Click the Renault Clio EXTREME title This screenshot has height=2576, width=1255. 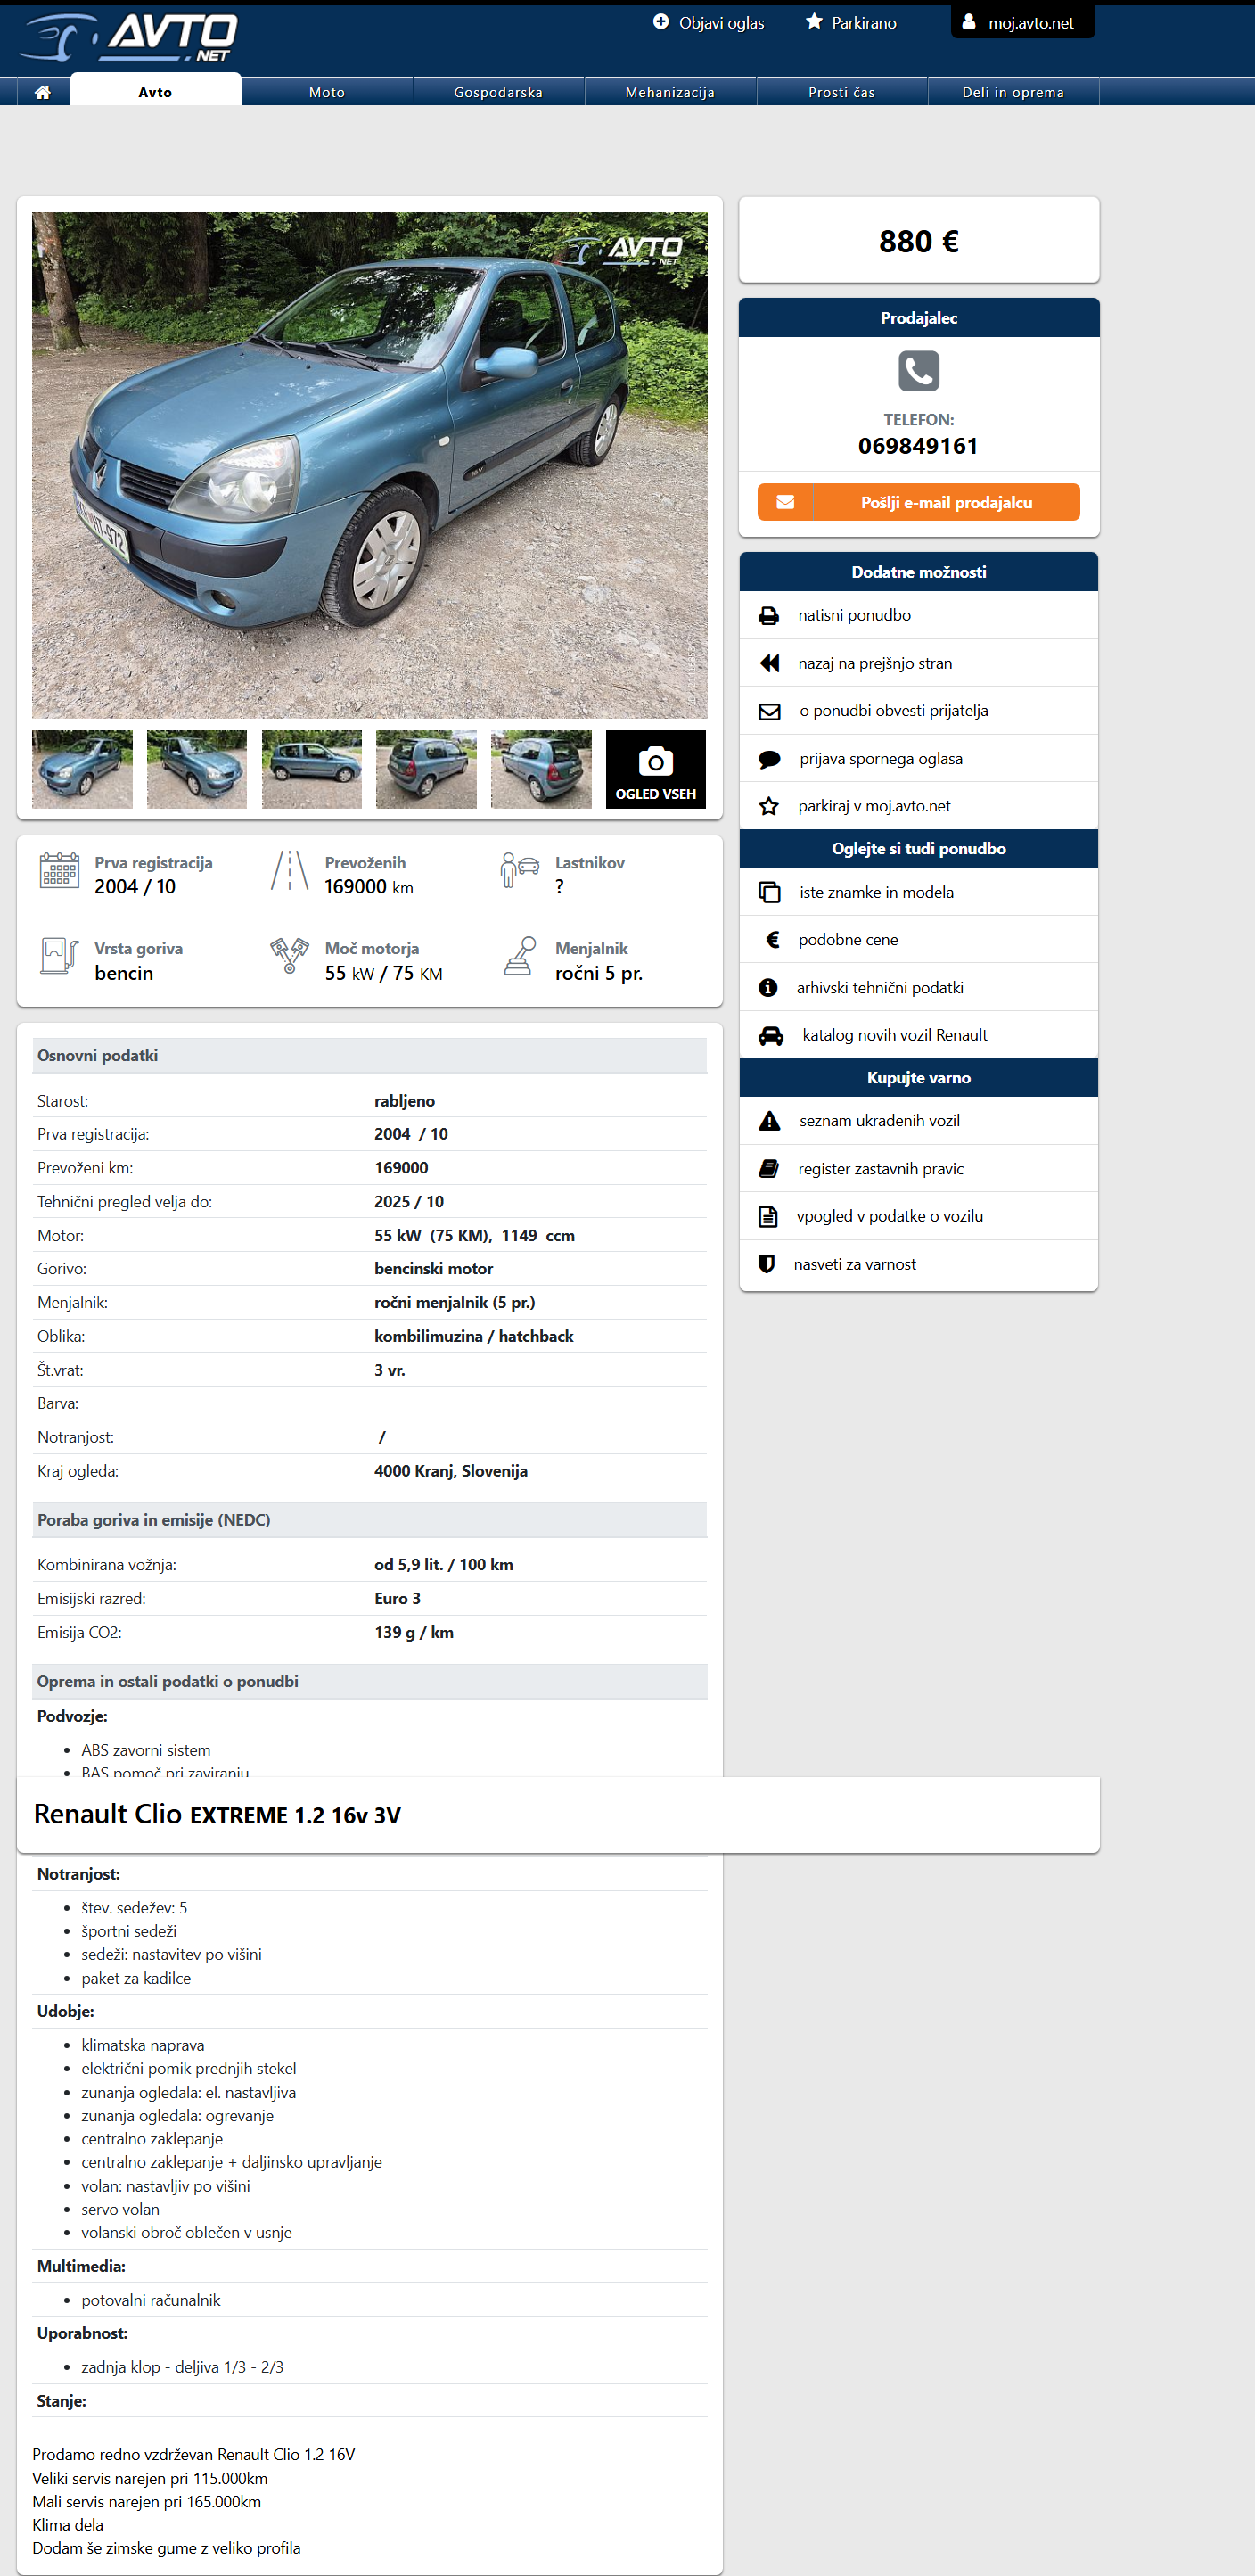click(217, 1815)
